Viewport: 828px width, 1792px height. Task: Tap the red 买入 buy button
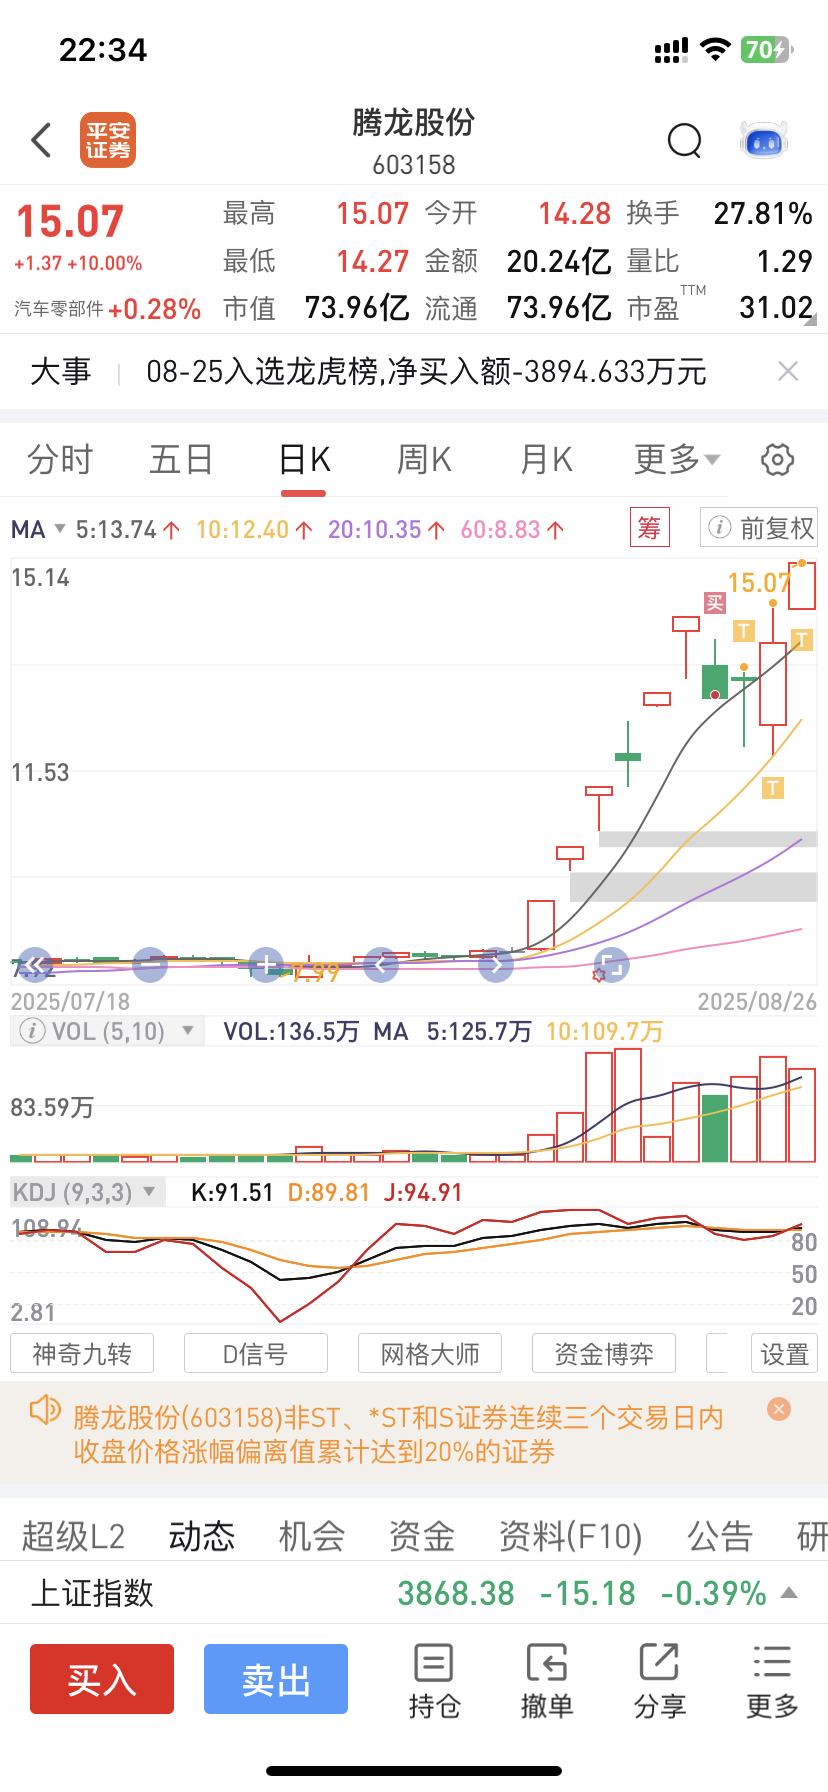(102, 1679)
